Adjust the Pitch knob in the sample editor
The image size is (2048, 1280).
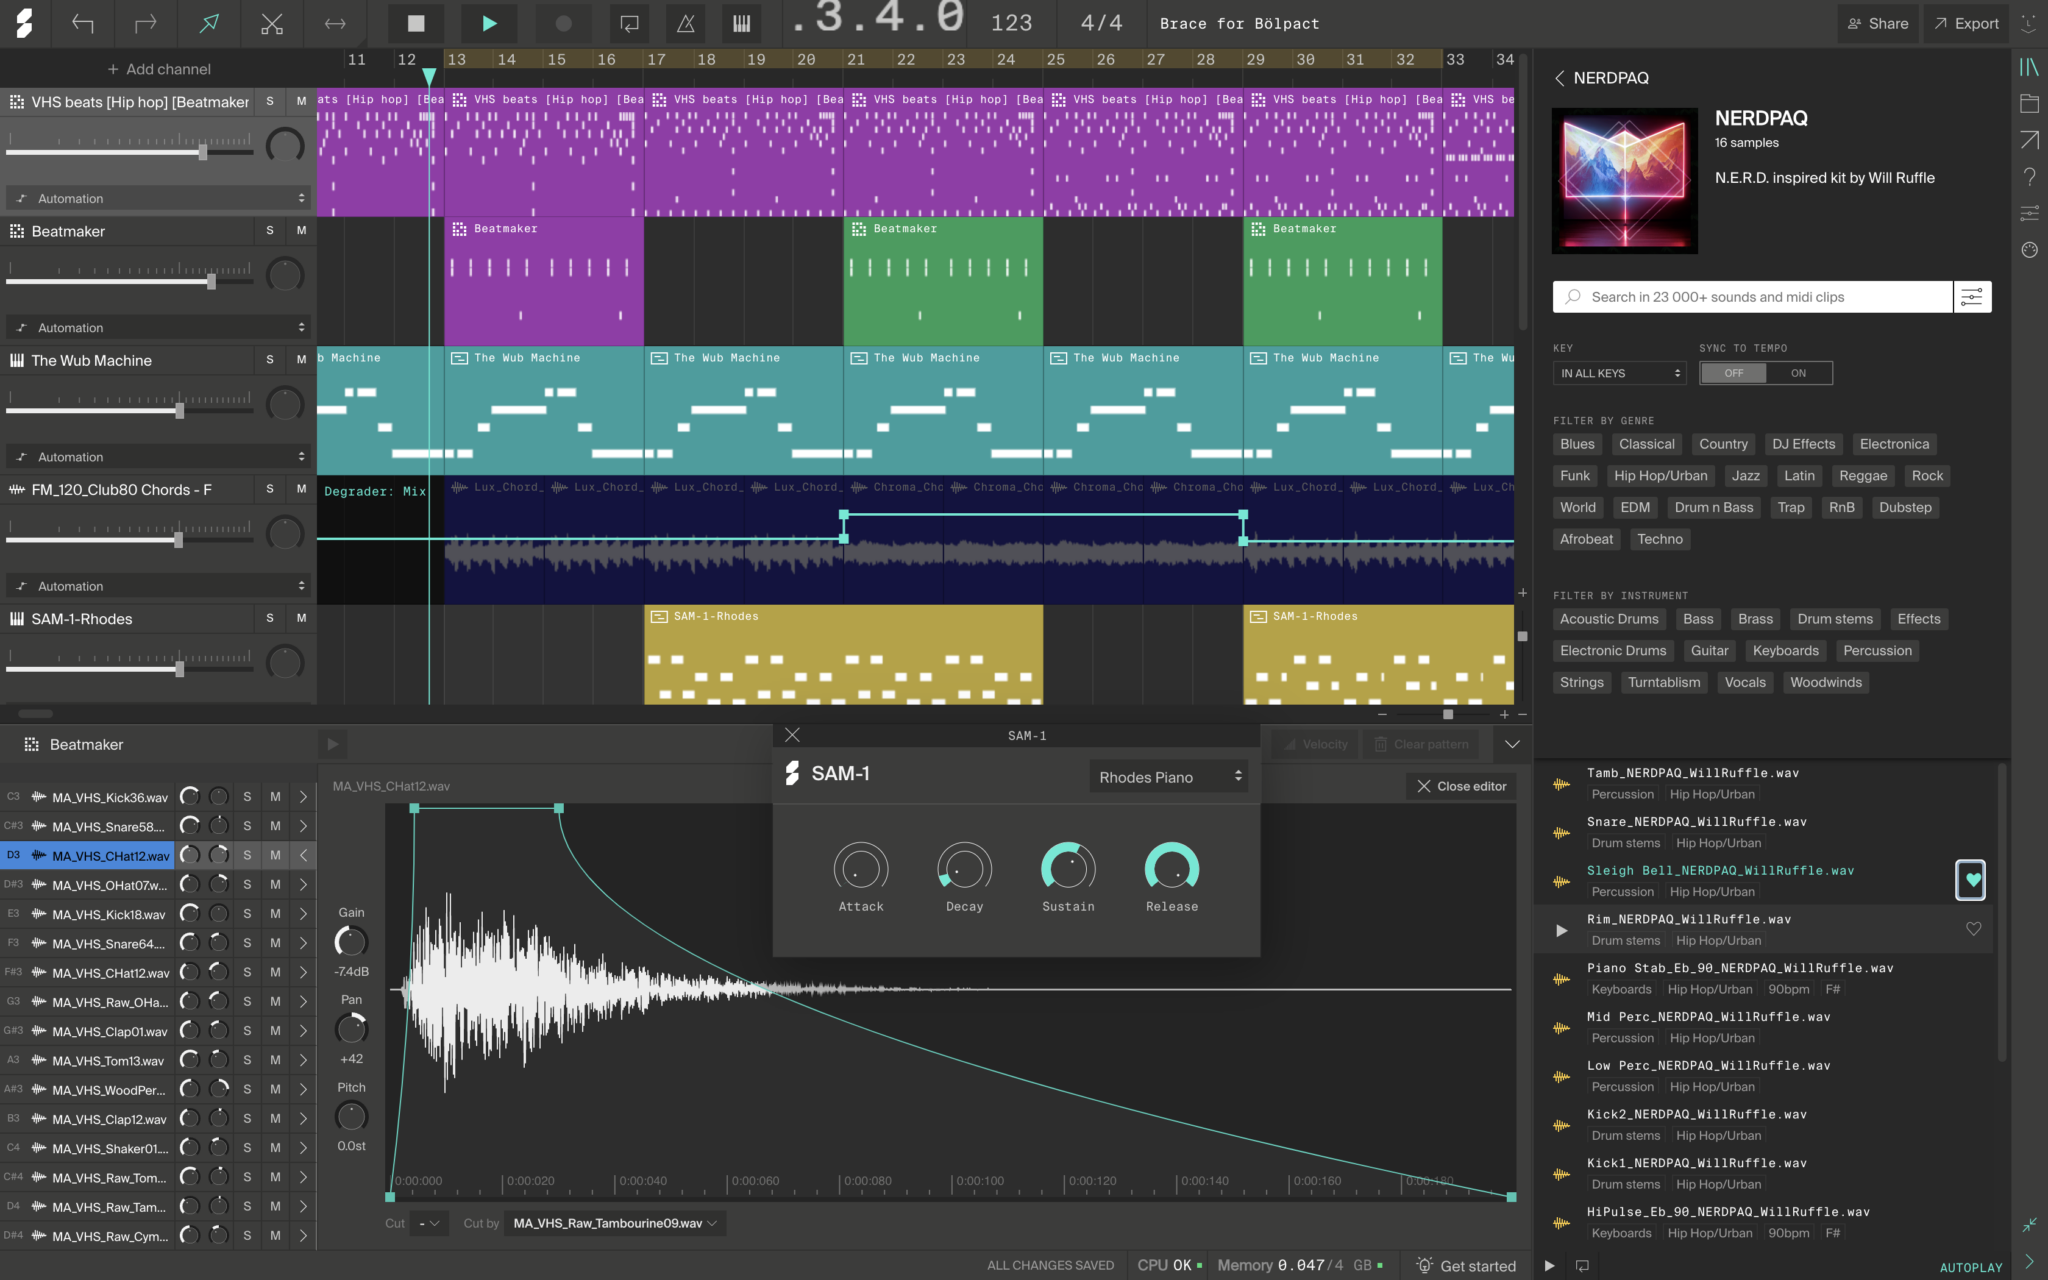pos(351,1117)
